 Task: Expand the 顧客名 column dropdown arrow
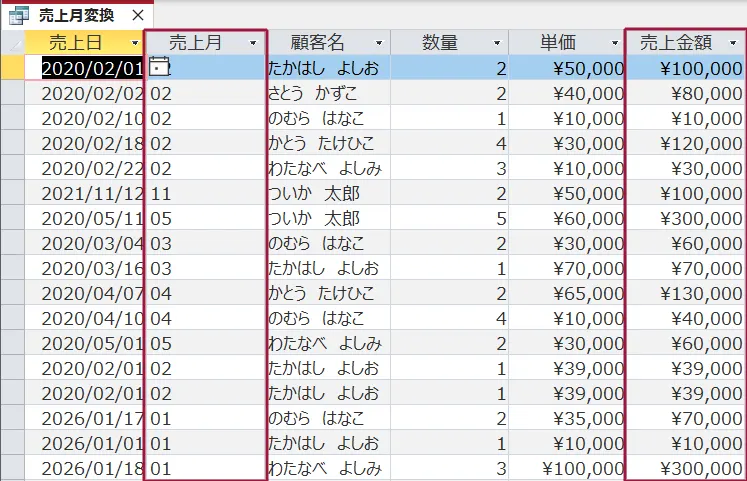pos(378,43)
